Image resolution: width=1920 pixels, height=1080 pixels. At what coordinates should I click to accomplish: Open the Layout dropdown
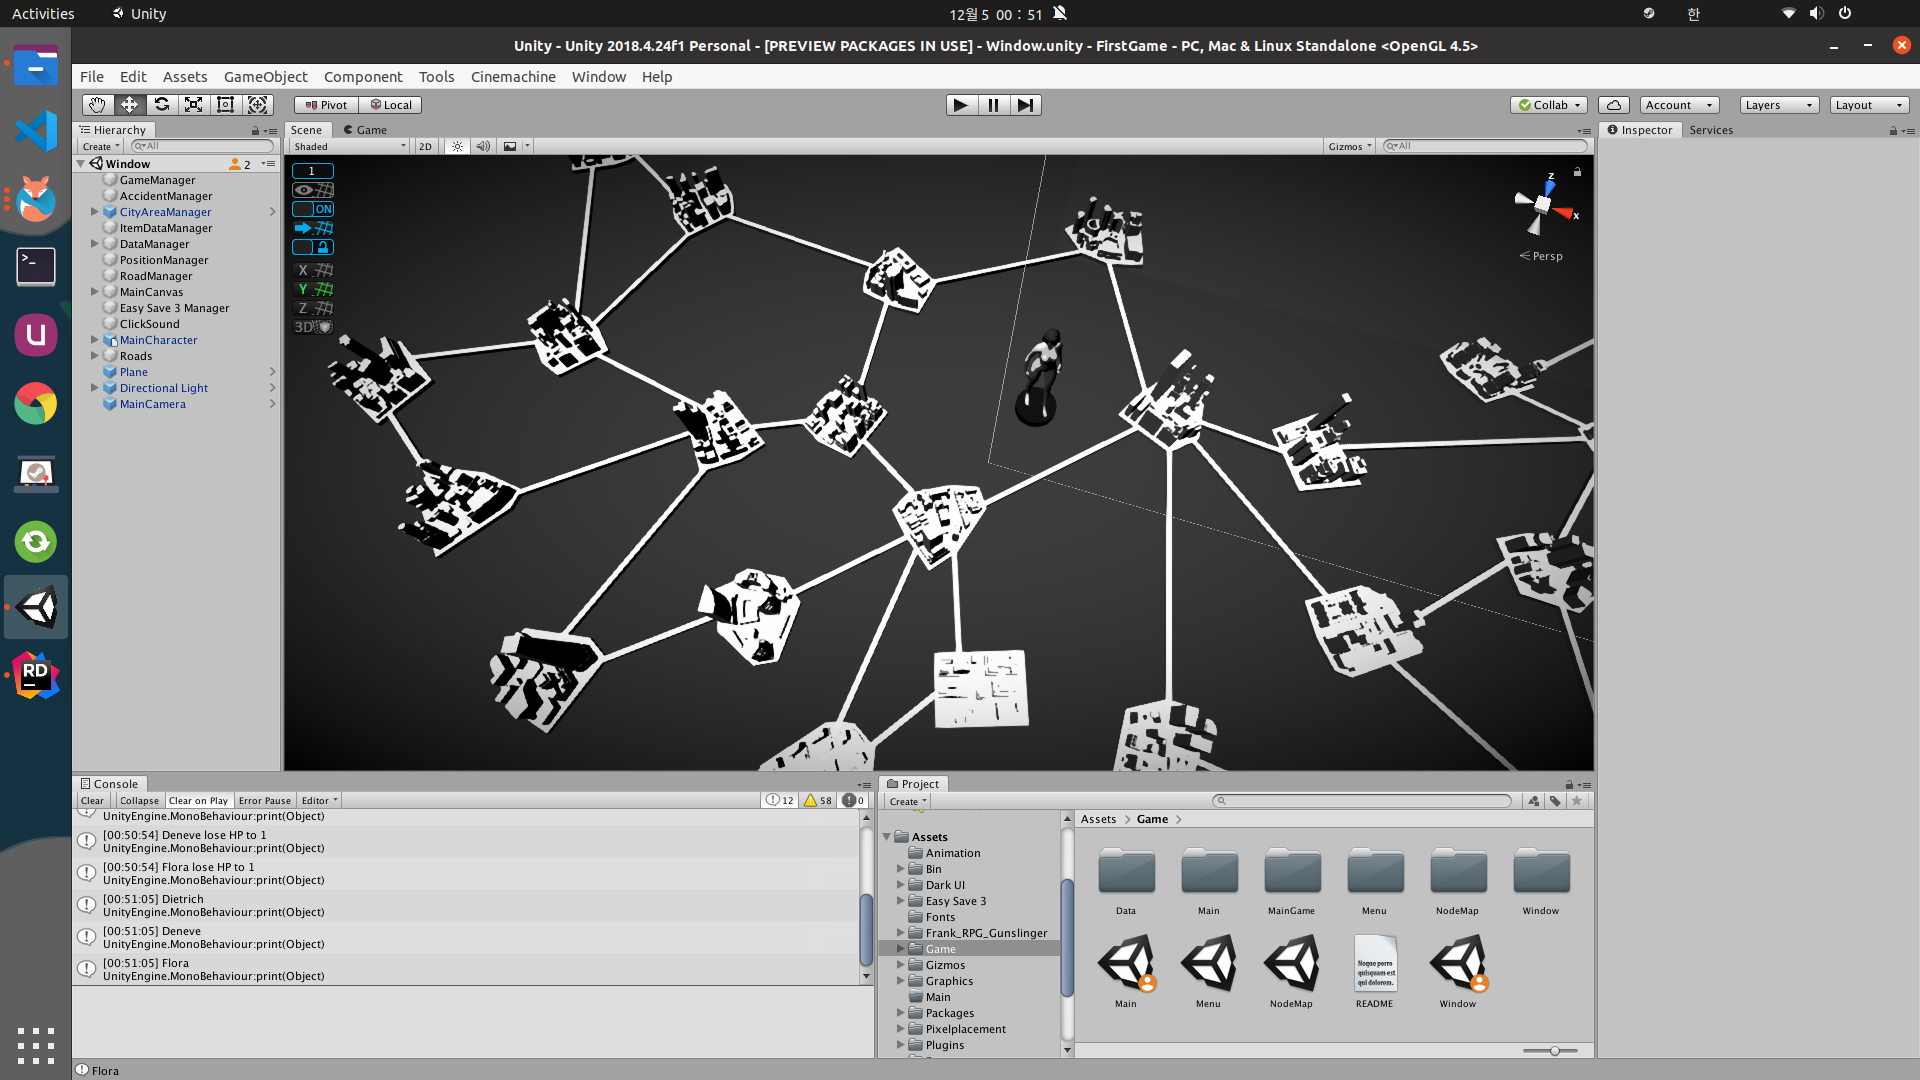[x=1870, y=105]
